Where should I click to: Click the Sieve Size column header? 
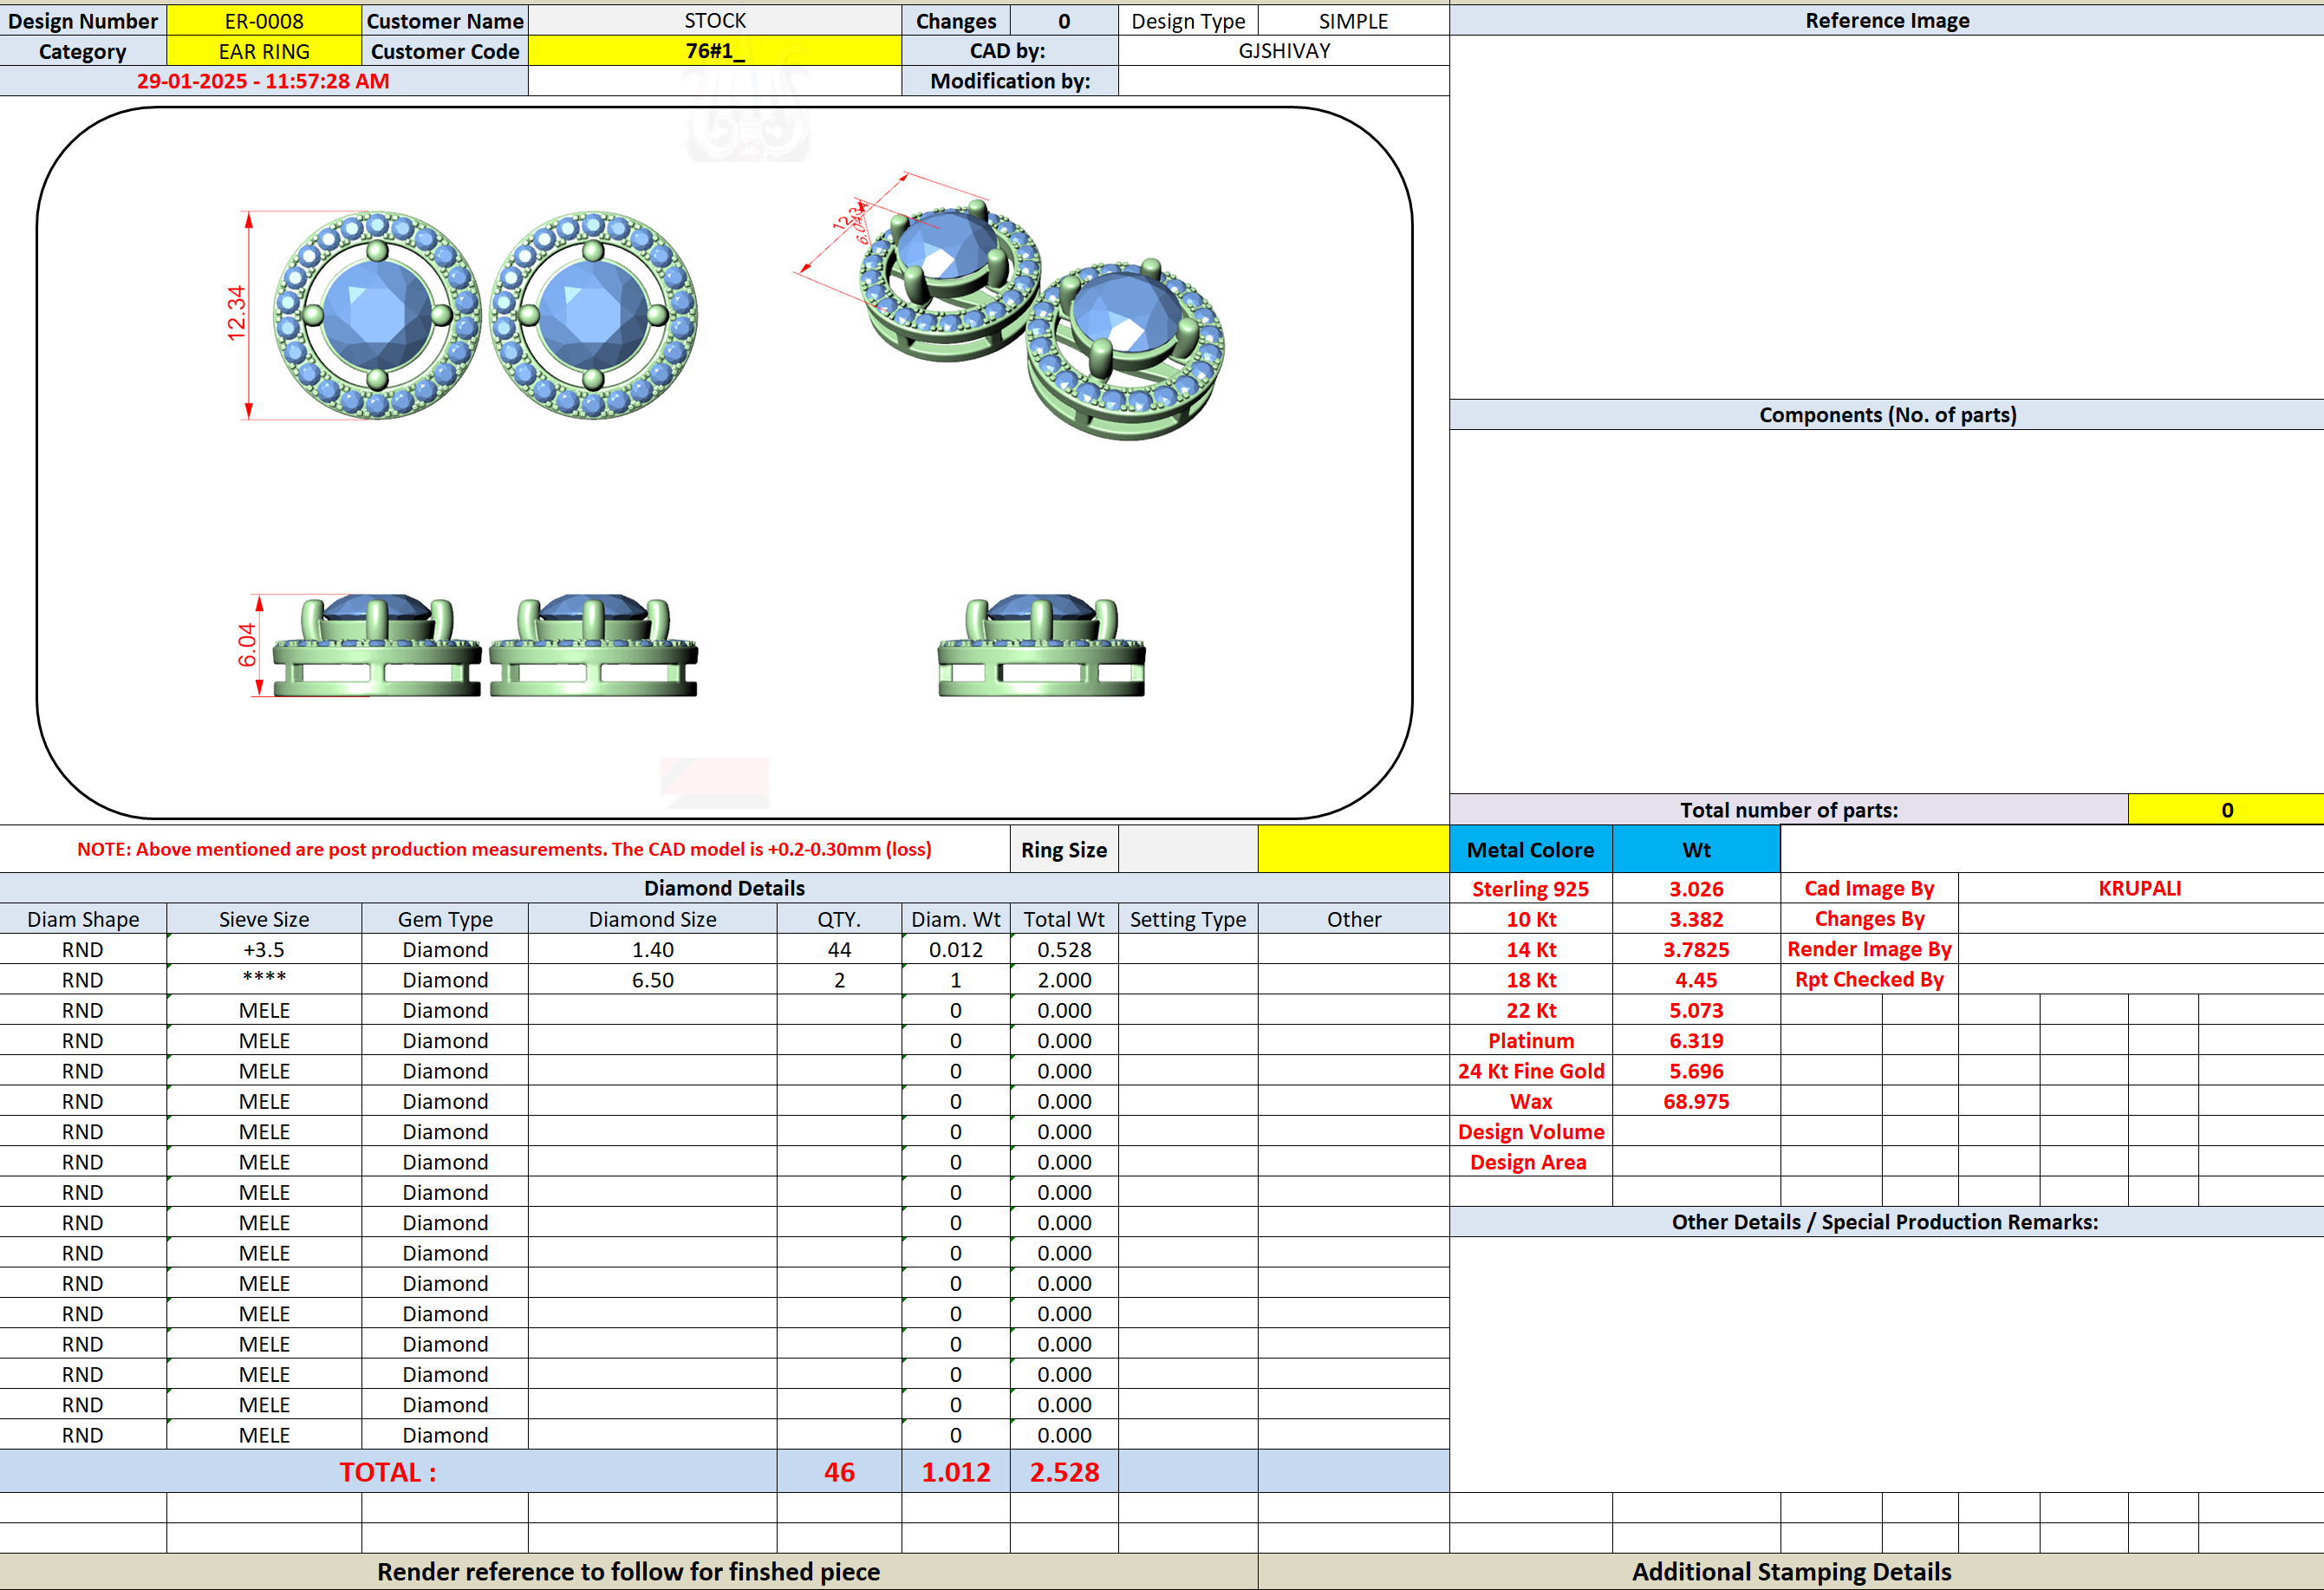(264, 919)
